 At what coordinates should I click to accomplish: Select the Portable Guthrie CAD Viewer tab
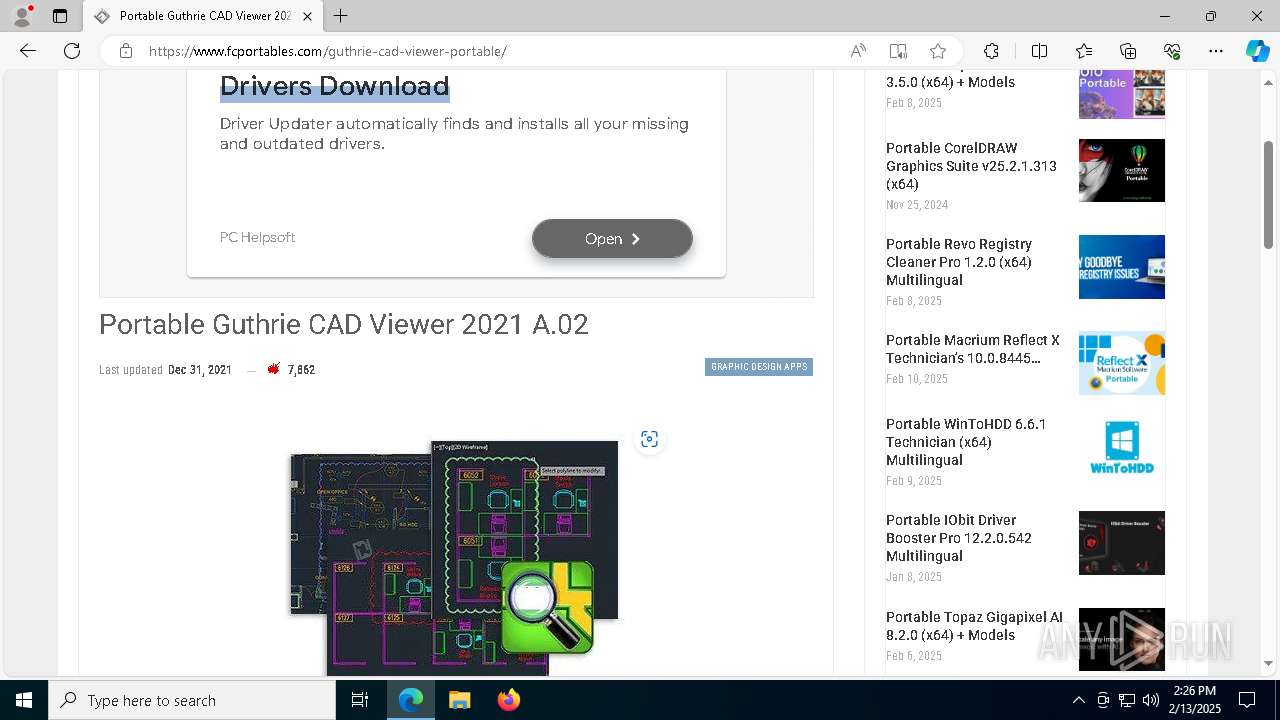click(203, 16)
